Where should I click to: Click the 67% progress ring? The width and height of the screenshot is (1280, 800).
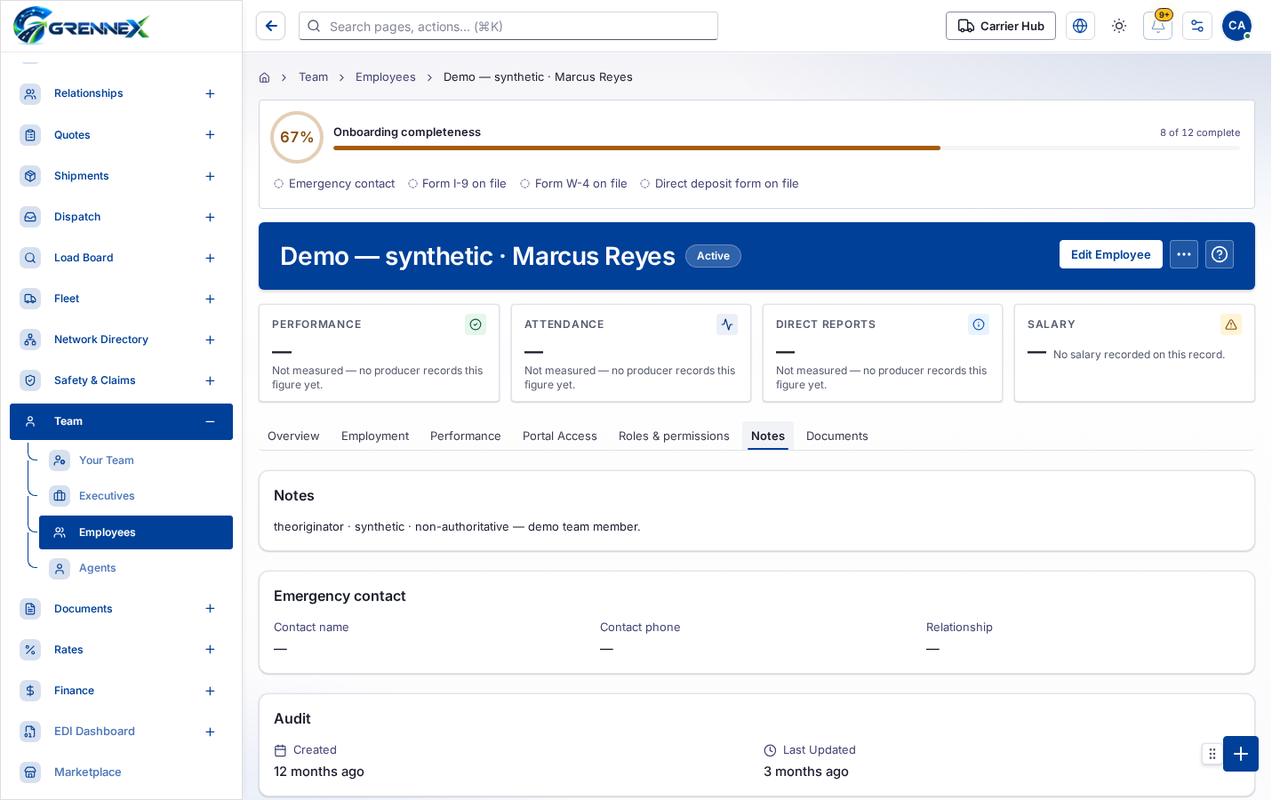click(297, 137)
